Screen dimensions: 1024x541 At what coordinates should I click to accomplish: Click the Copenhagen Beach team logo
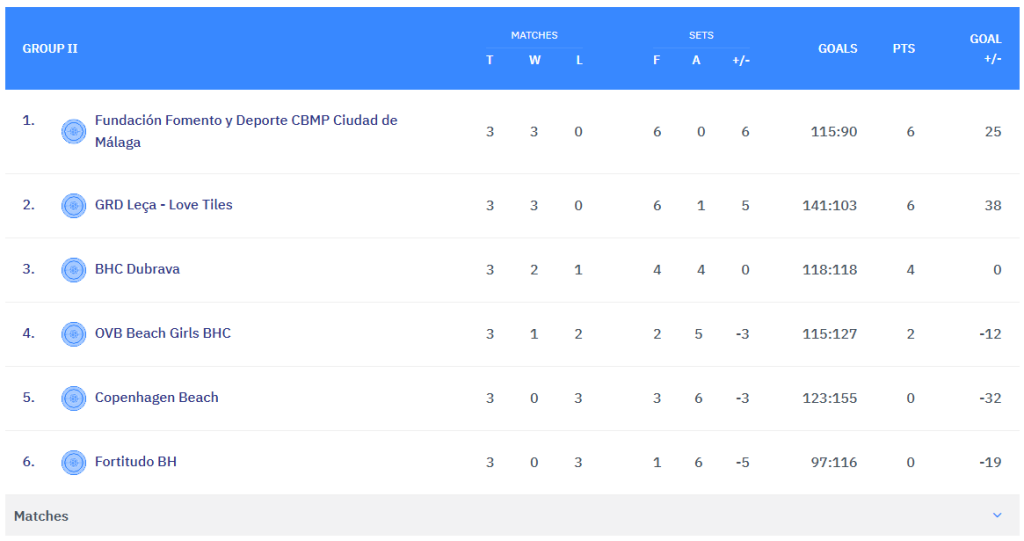click(x=73, y=397)
